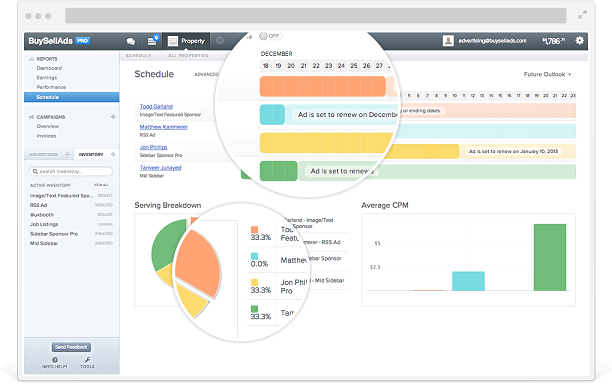Open campaigns Invoices
Screen dimensions: 612x384
pos(46,136)
